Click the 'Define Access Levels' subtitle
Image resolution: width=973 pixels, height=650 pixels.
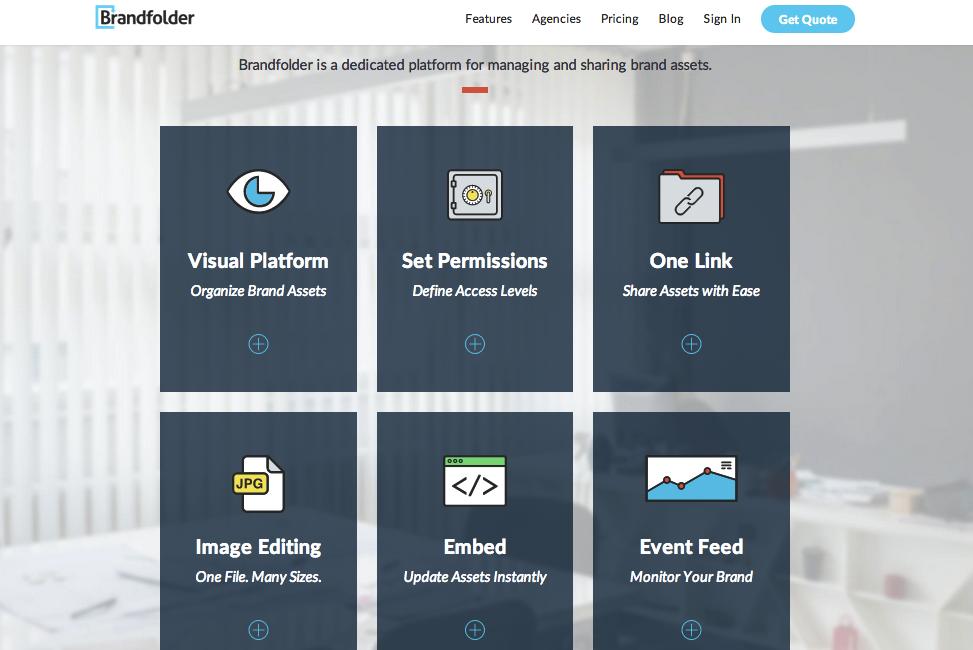tap(475, 291)
